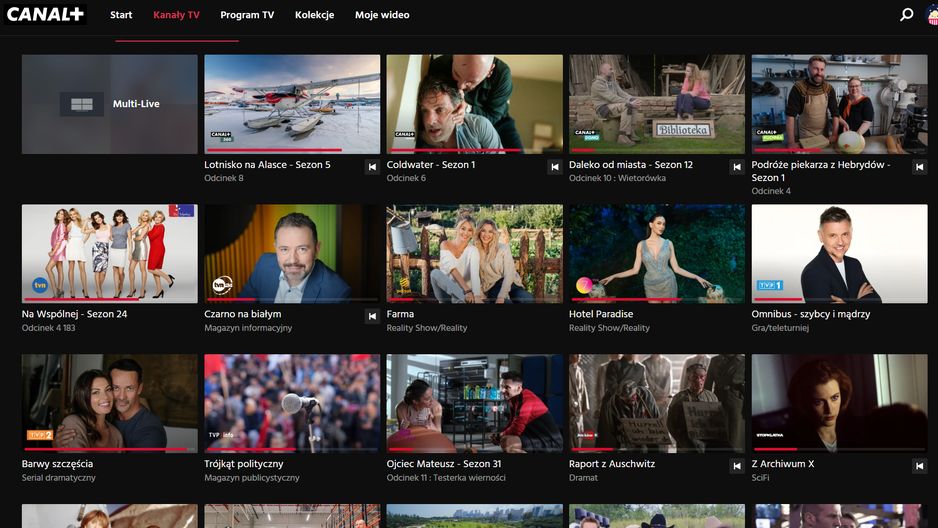Open the Moje wideo tab
Image resolution: width=938 pixels, height=528 pixels.
tap(382, 15)
